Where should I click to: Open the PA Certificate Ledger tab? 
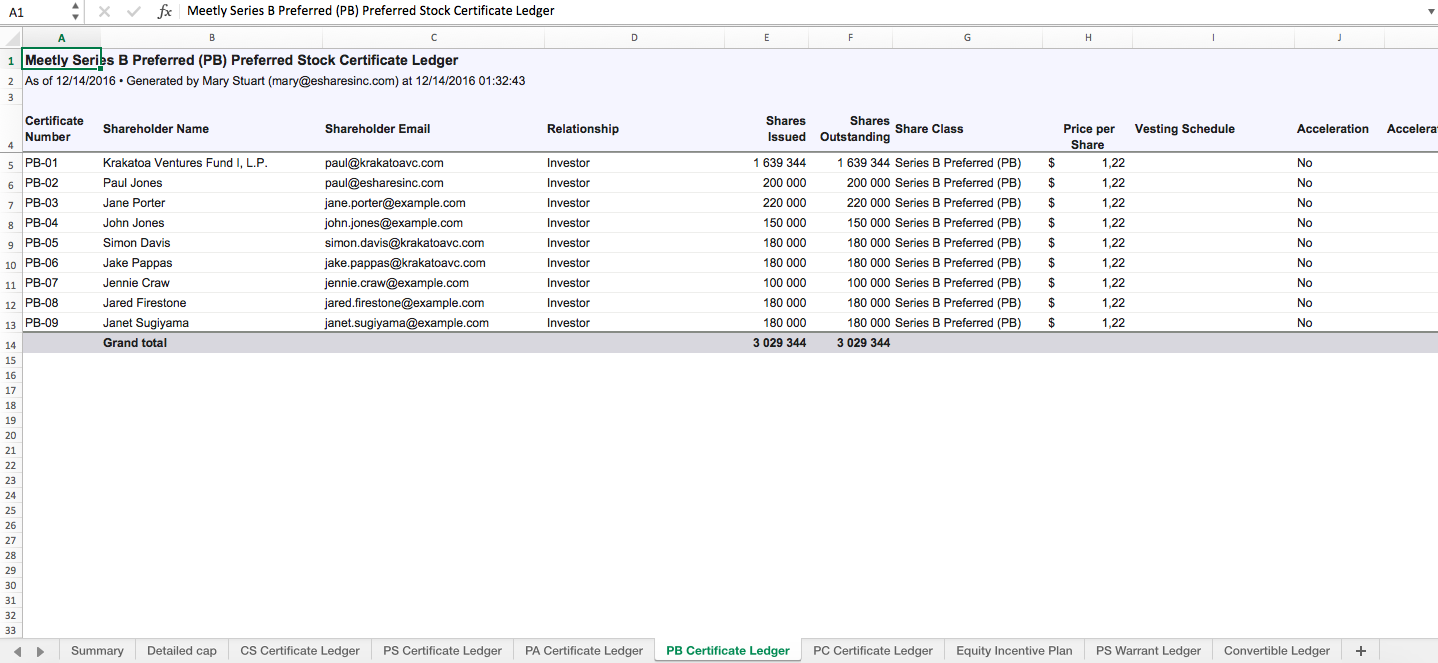pos(584,650)
